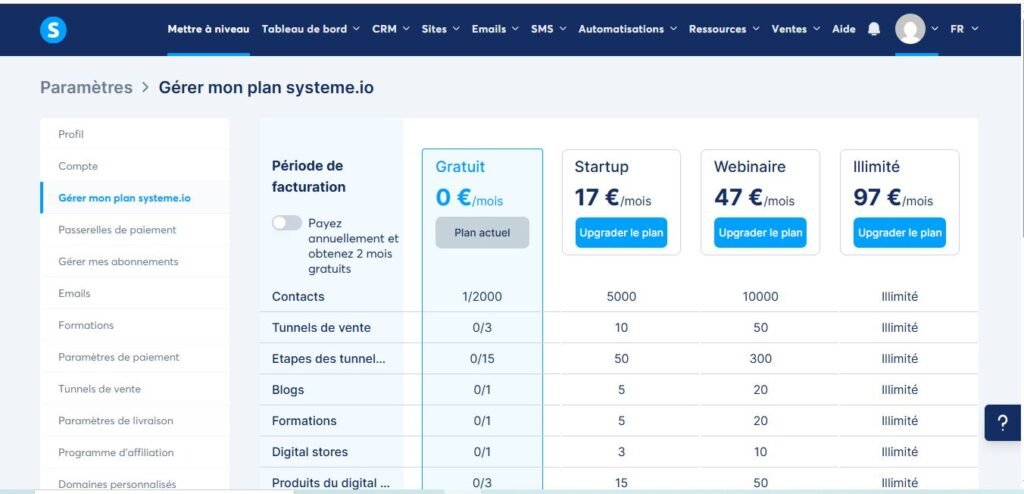Open Programme d'affiliation settings
Image resolution: width=1024 pixels, height=494 pixels.
(x=135, y=452)
